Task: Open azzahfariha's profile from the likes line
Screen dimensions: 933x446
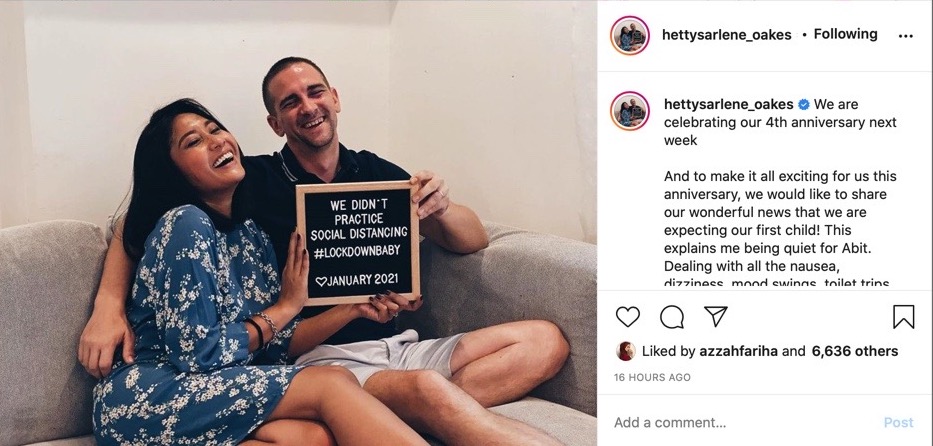Action: tap(737, 351)
